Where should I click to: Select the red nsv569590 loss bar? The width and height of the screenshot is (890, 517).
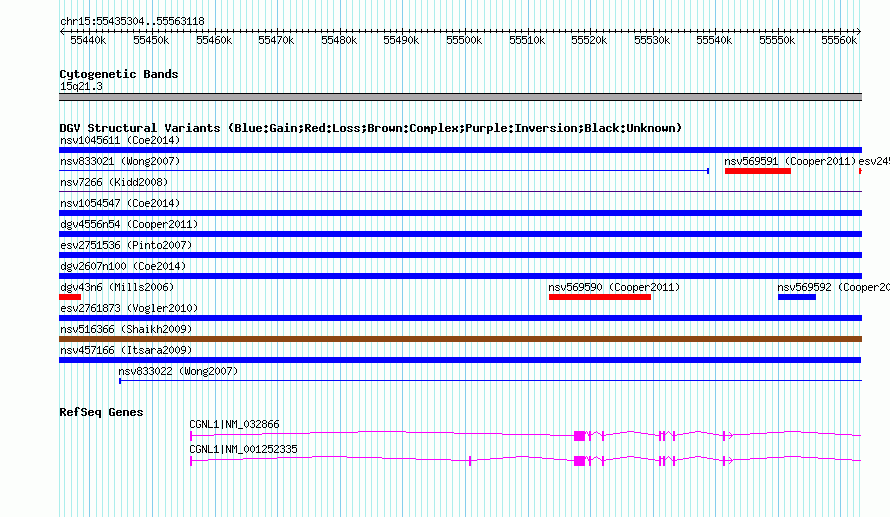pos(600,297)
